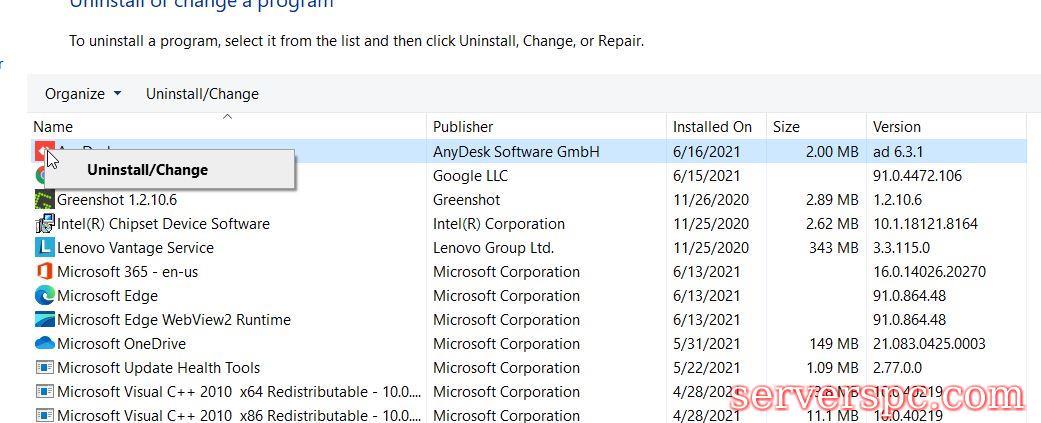This screenshot has height=423, width=1041.
Task: Select Visual C++ 2010 x64 Redistributable entry
Action: point(239,392)
